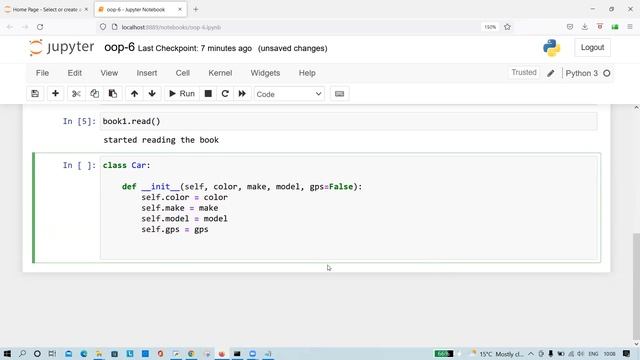Open the Edit menu

[75, 73]
